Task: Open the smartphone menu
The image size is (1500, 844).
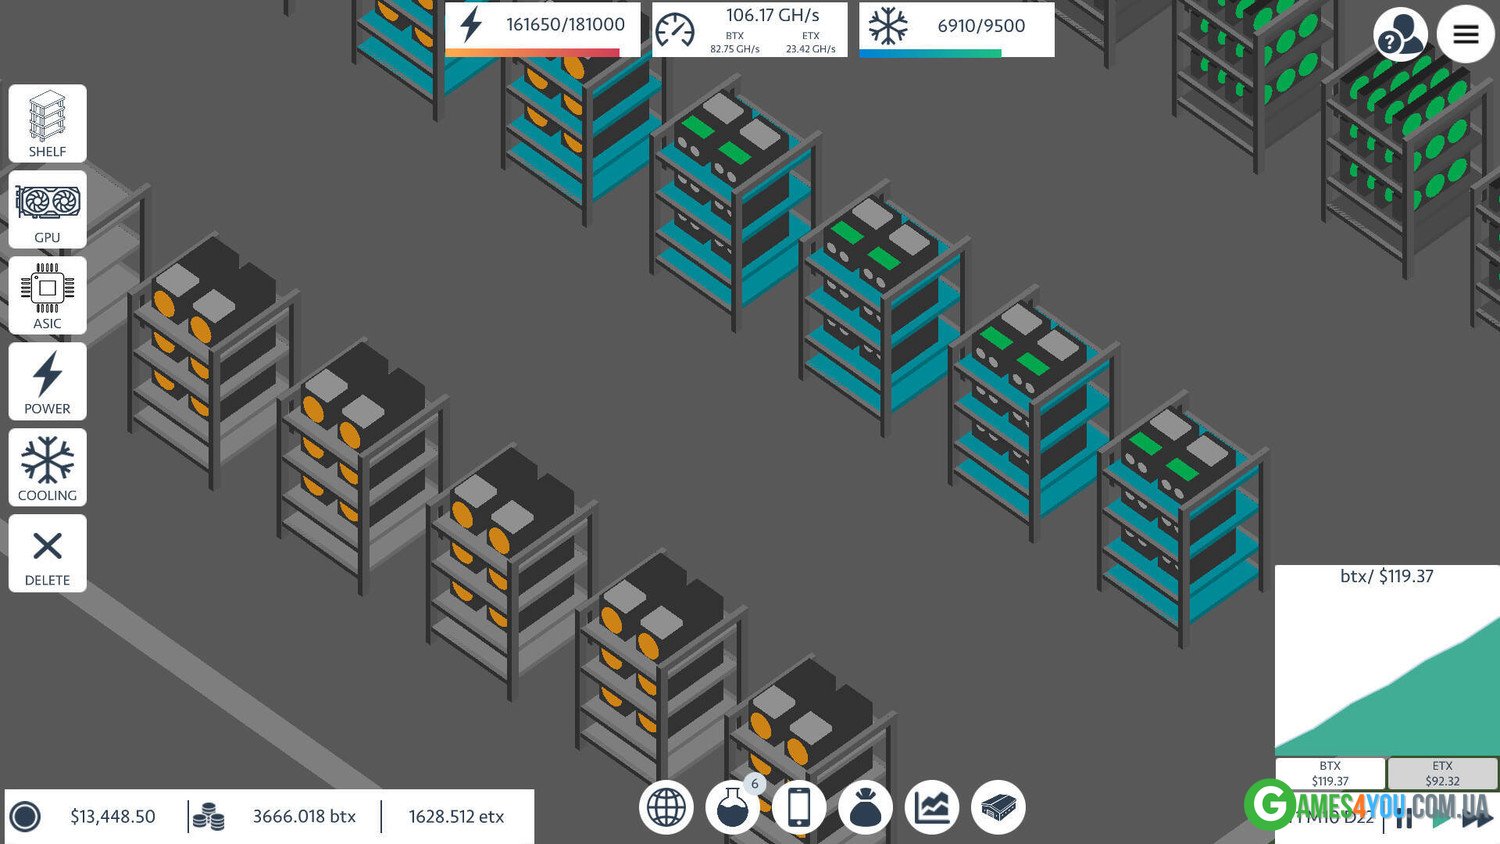Action: (799, 807)
